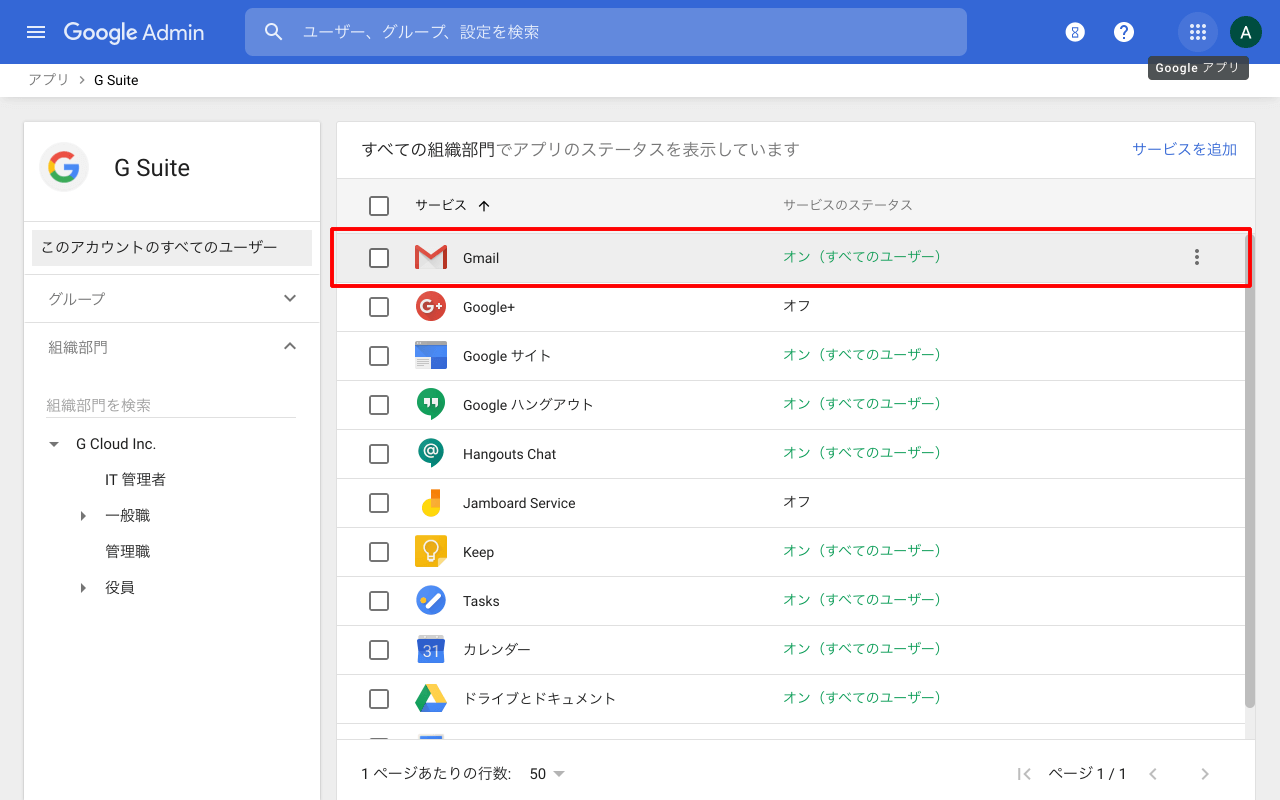
Task: Click Google+ status オフ
Action: [797, 306]
